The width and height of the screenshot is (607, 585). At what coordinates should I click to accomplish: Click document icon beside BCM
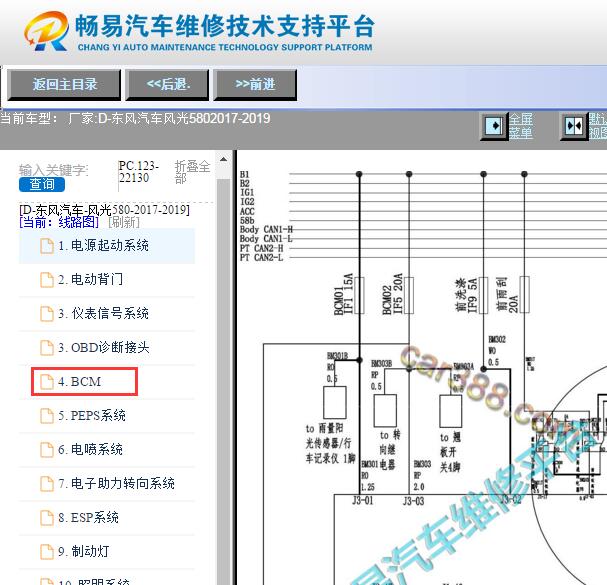click(x=47, y=382)
